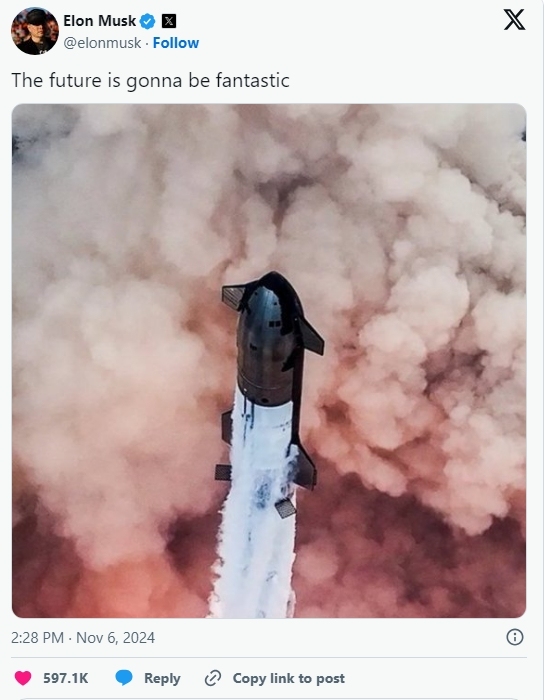
Task: Open the @elonmusk handle link
Action: coord(102,43)
